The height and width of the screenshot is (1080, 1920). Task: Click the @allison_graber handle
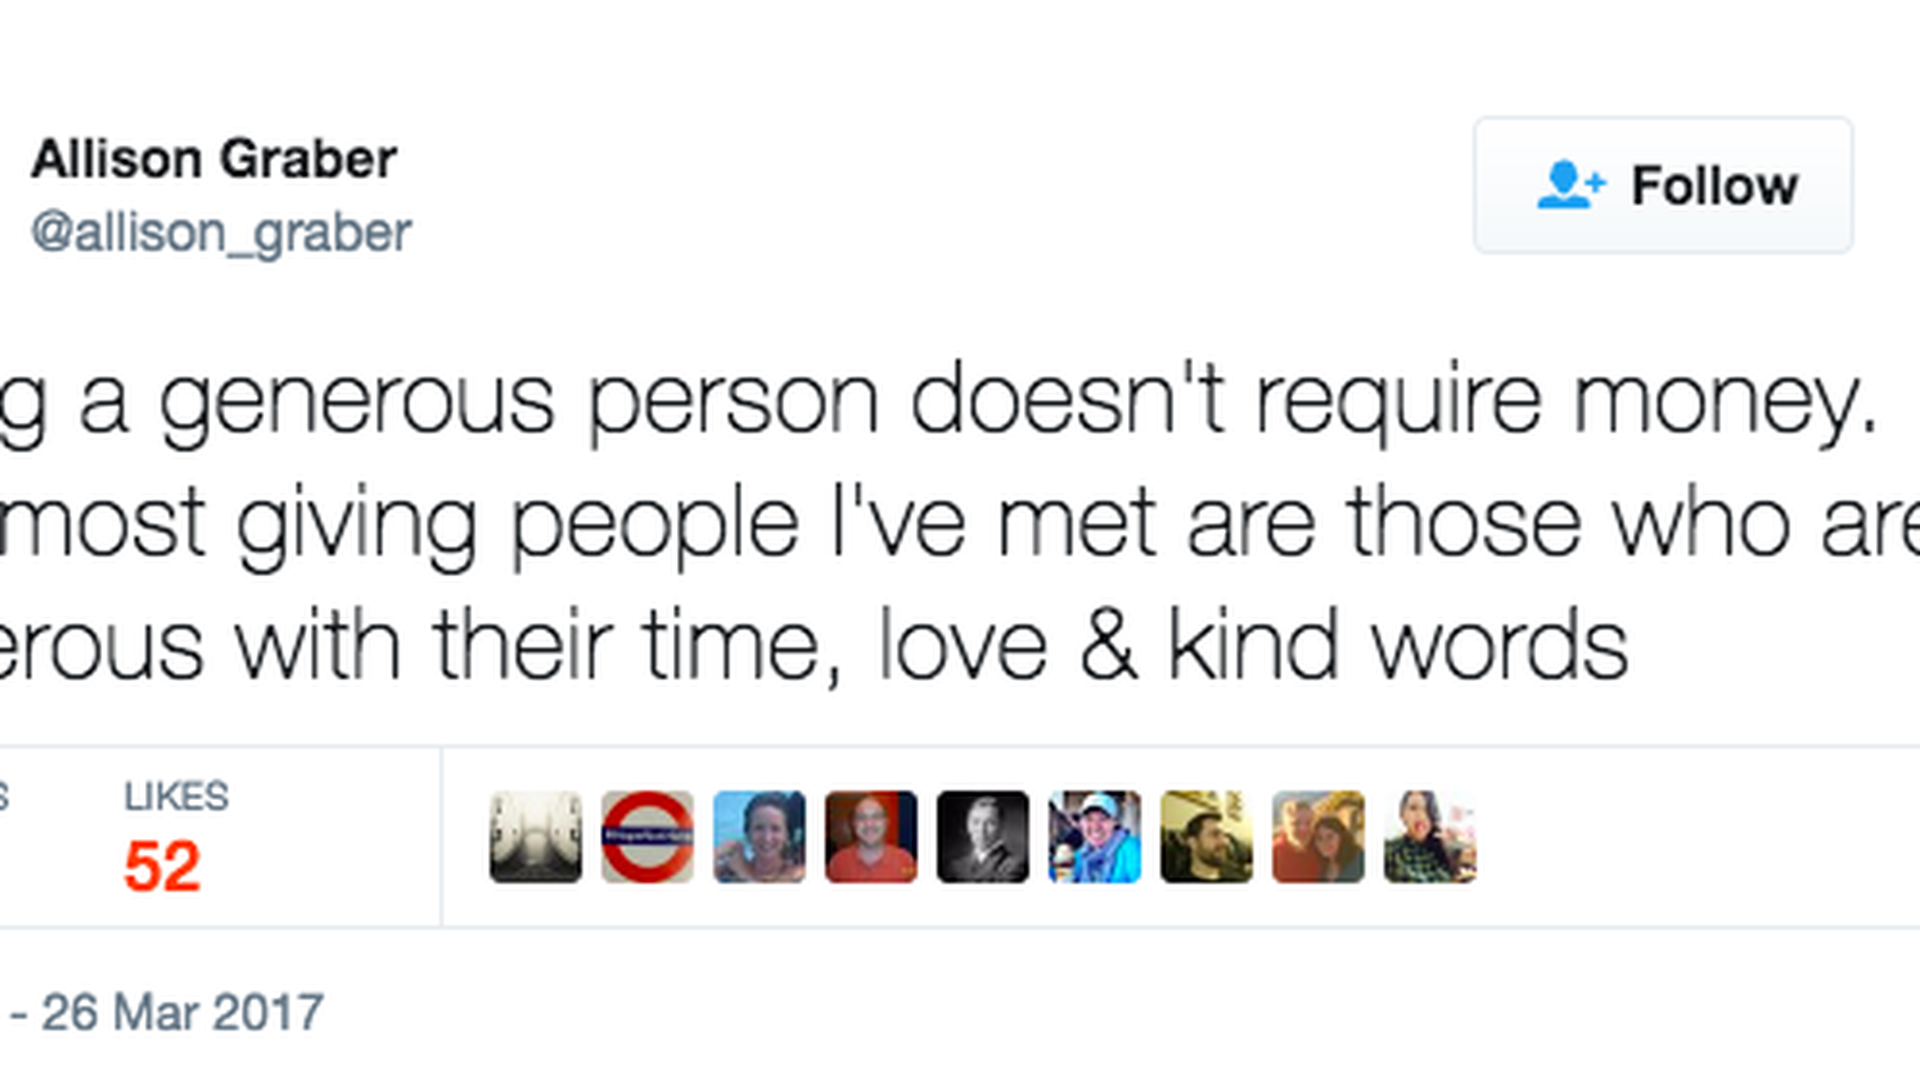click(x=221, y=233)
